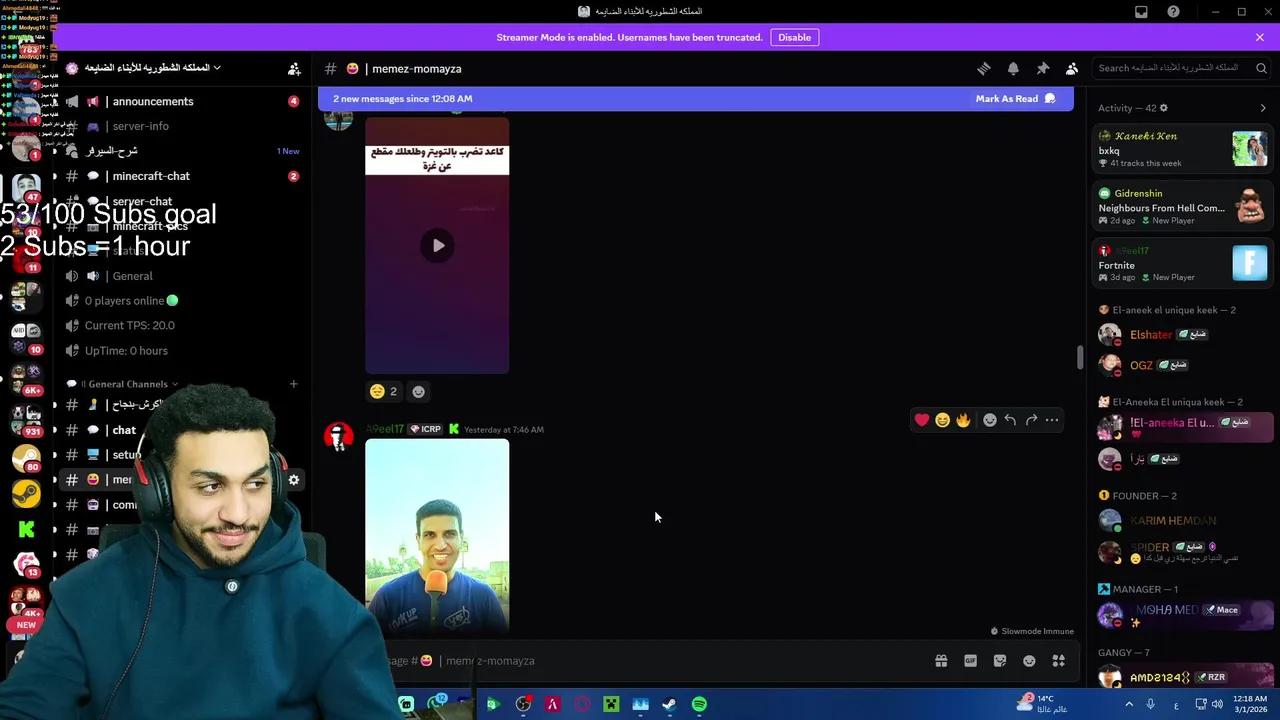Viewport: 1280px width, 720px height.
Task: Disable Streamer Mode
Action: [794, 37]
